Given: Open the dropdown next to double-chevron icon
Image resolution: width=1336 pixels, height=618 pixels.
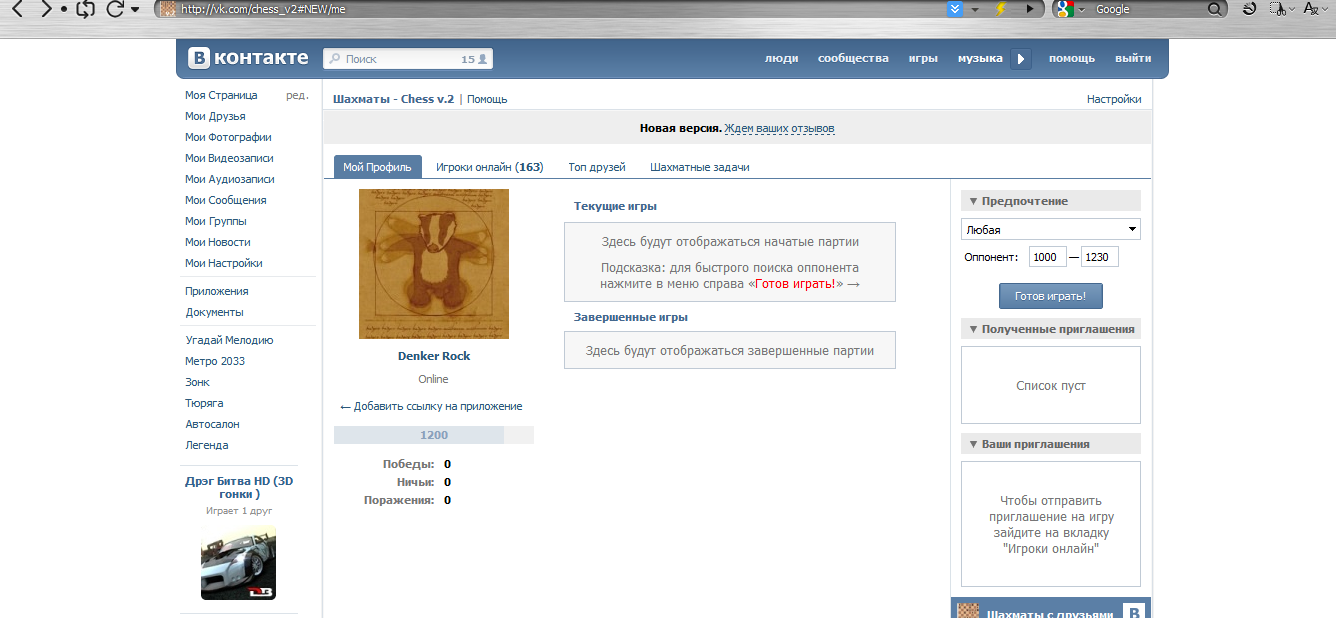Looking at the screenshot, I should (x=975, y=9).
